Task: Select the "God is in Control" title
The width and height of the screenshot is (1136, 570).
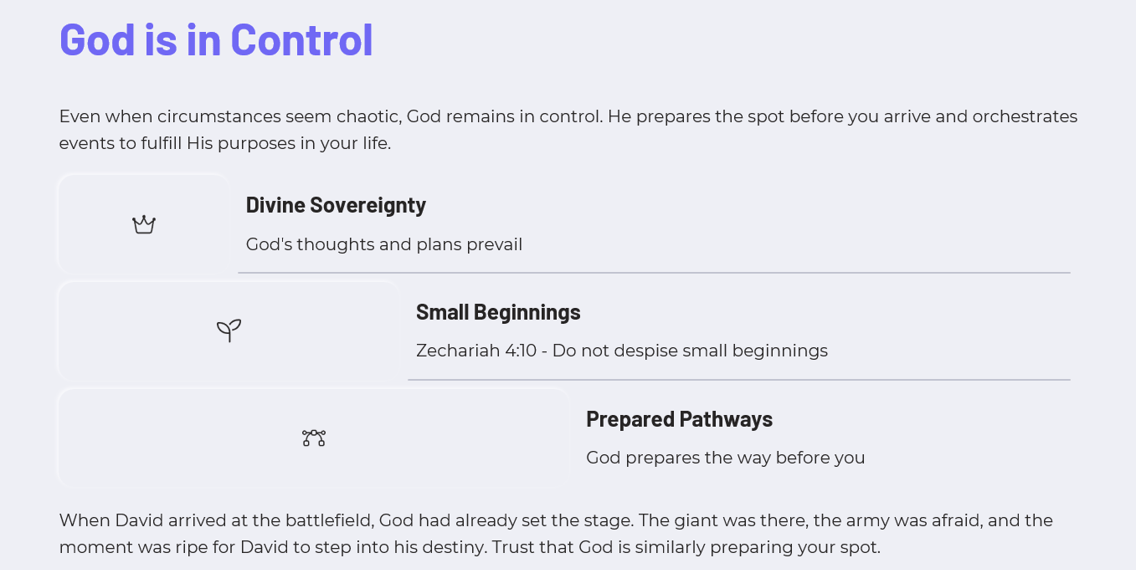Action: (x=216, y=39)
